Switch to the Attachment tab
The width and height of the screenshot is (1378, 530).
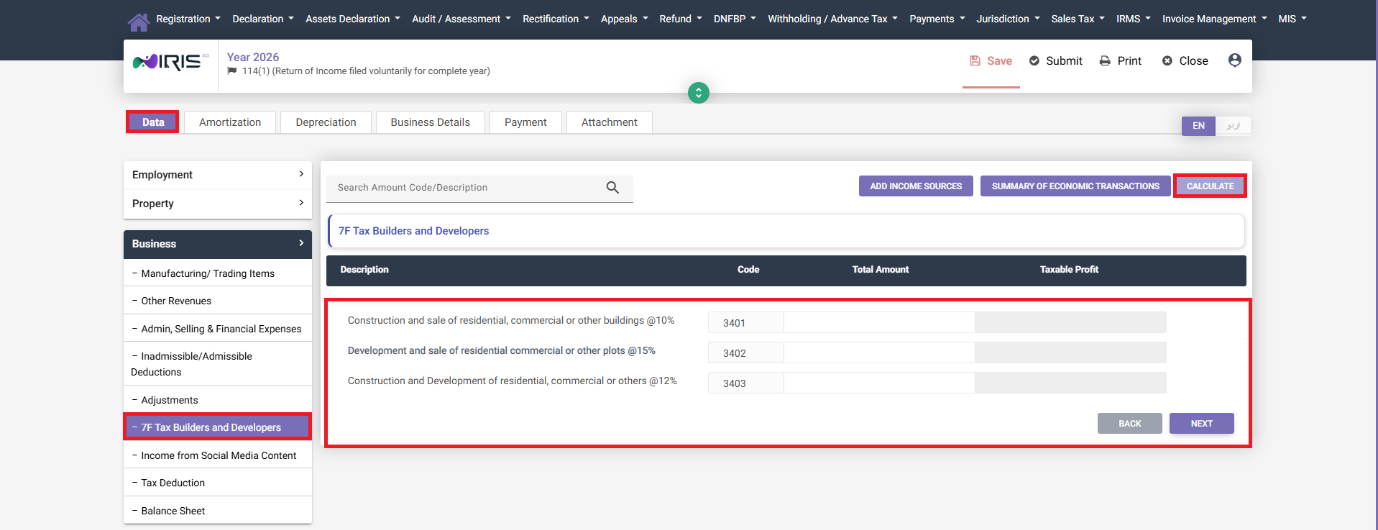coord(609,122)
